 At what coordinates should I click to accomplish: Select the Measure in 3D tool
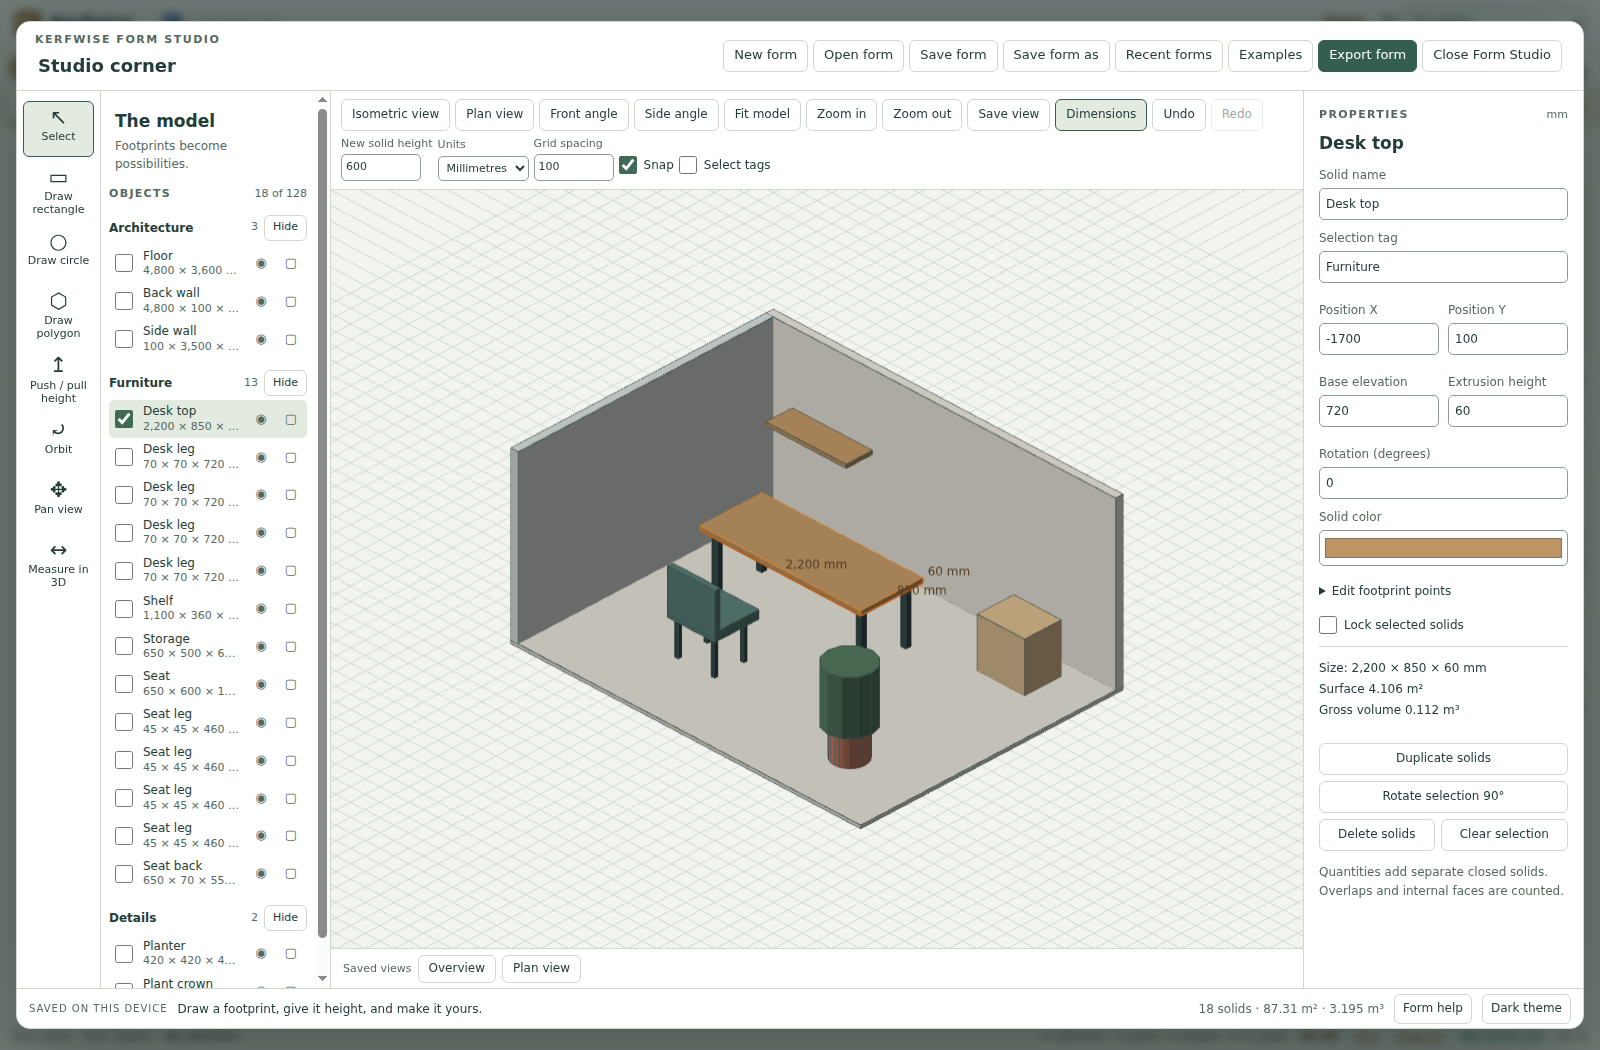58,564
